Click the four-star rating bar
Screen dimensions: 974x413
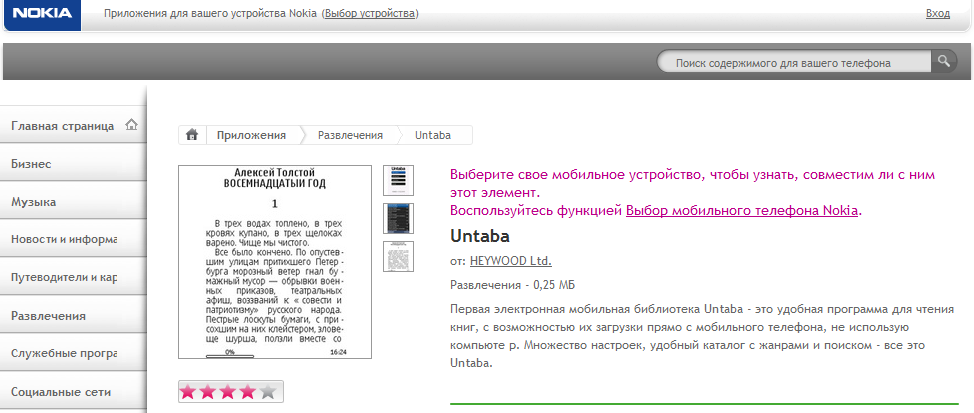[230, 391]
